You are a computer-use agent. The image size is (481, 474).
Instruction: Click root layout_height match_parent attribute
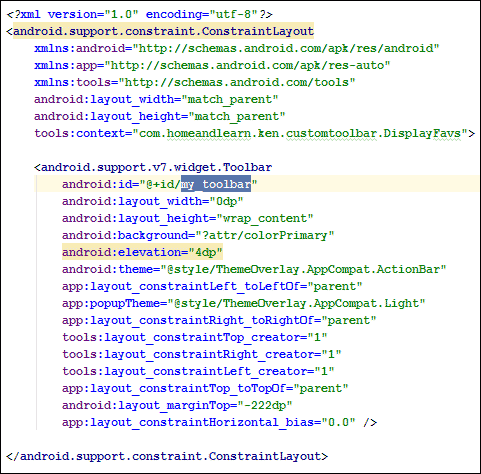[160, 116]
